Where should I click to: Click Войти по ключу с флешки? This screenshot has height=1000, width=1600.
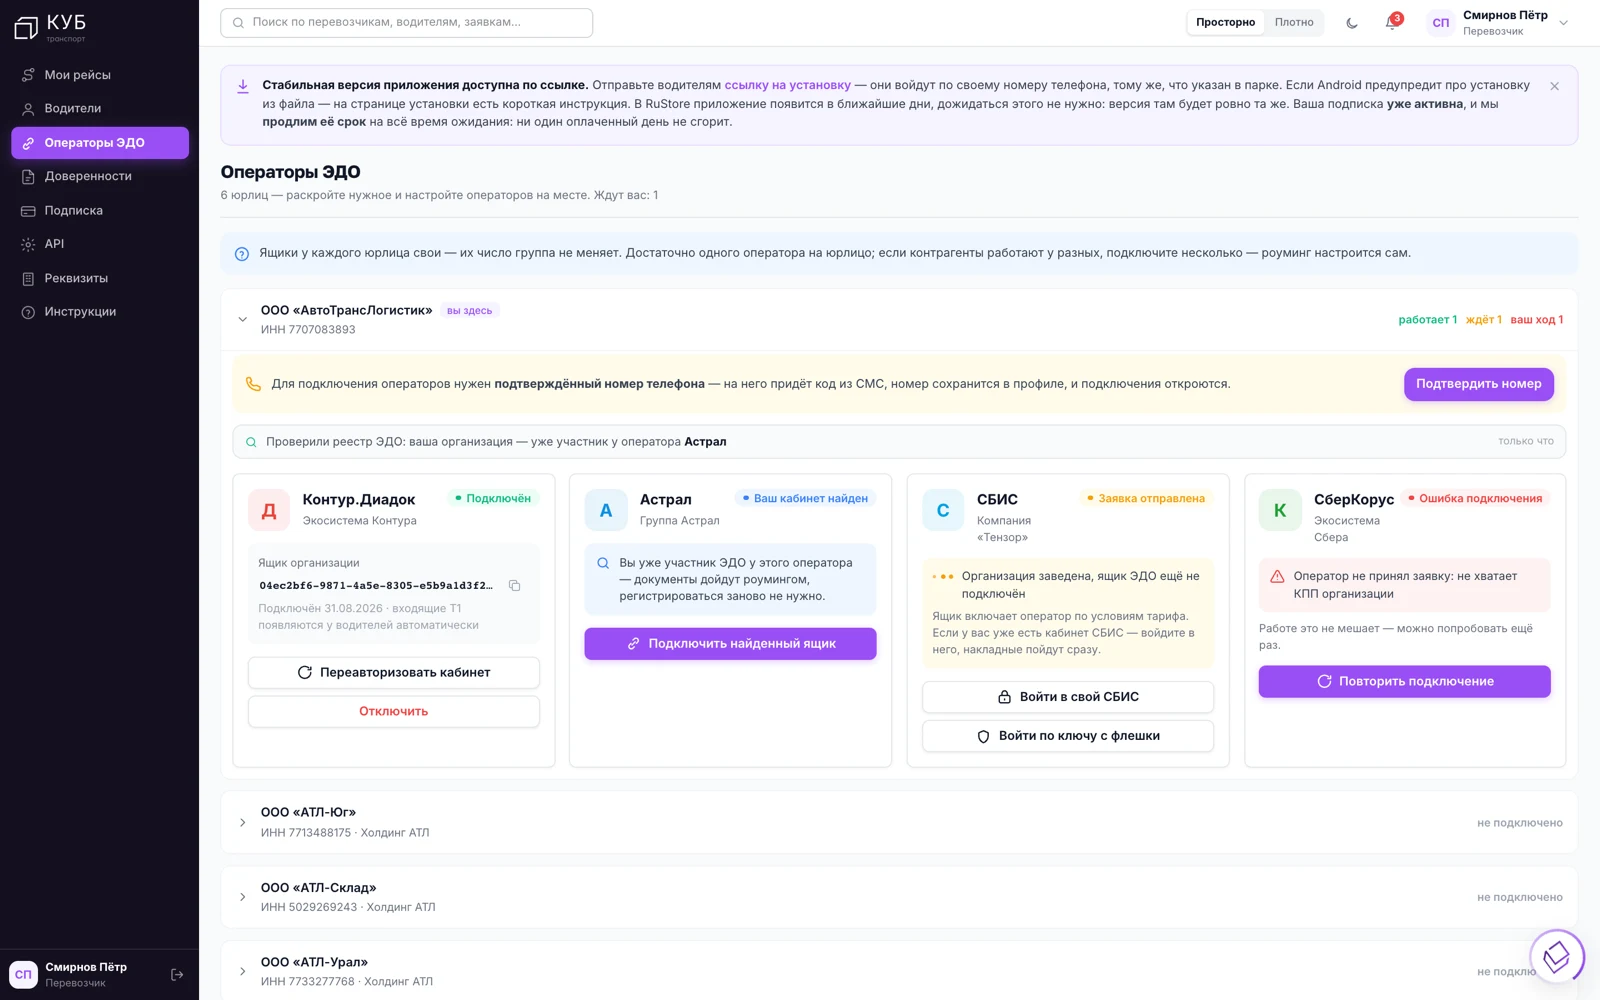point(1068,736)
